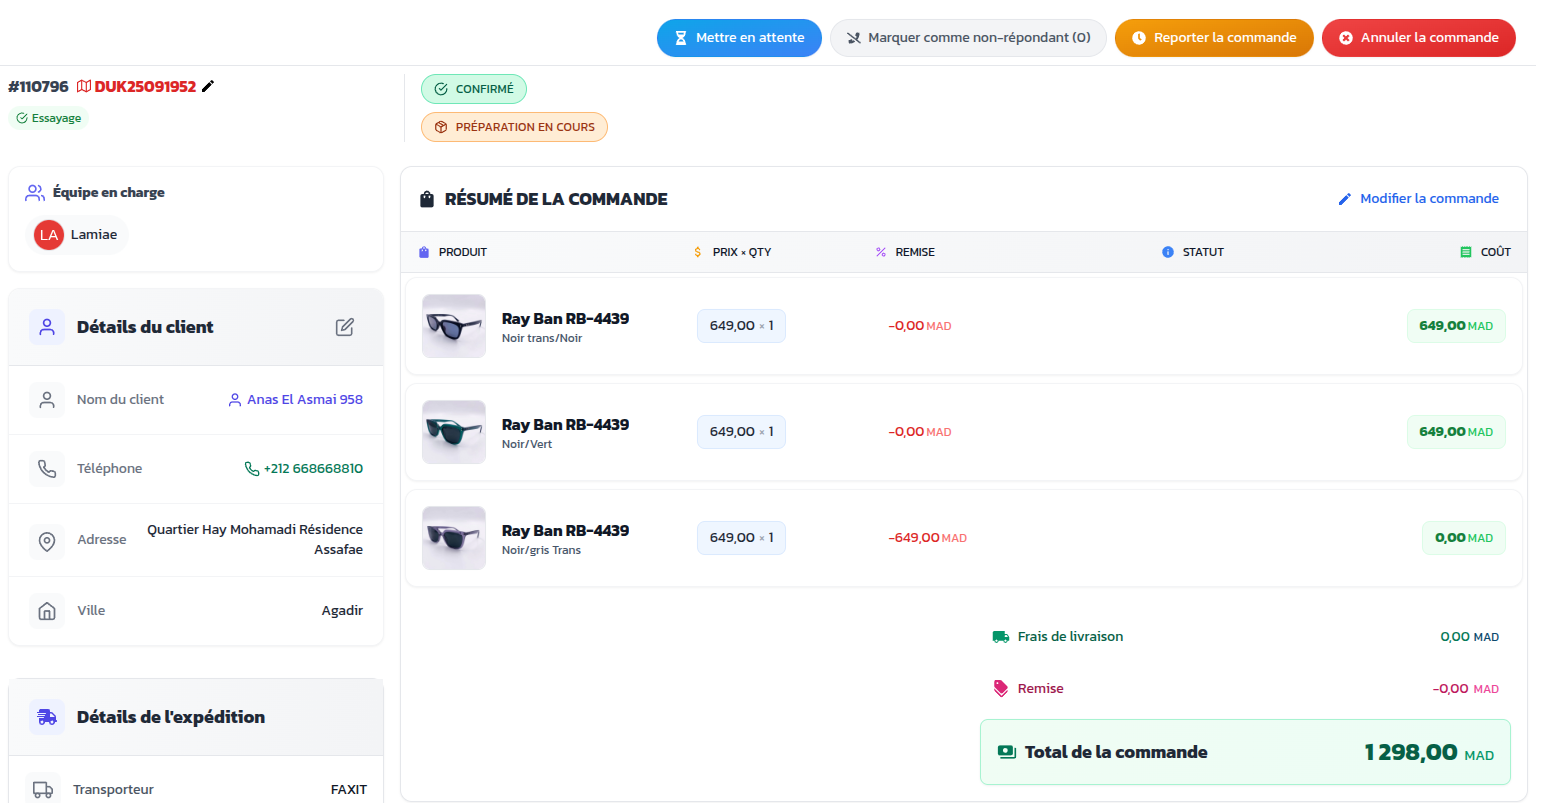Click the city value Agadir
The image size is (1544, 803).
(342, 611)
